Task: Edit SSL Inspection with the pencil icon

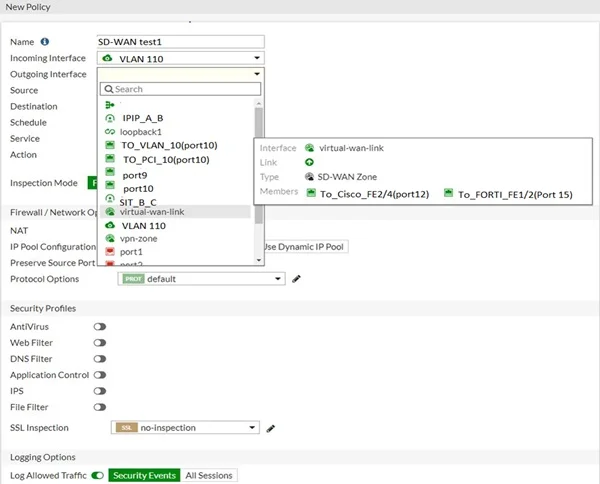Action: tap(271, 428)
